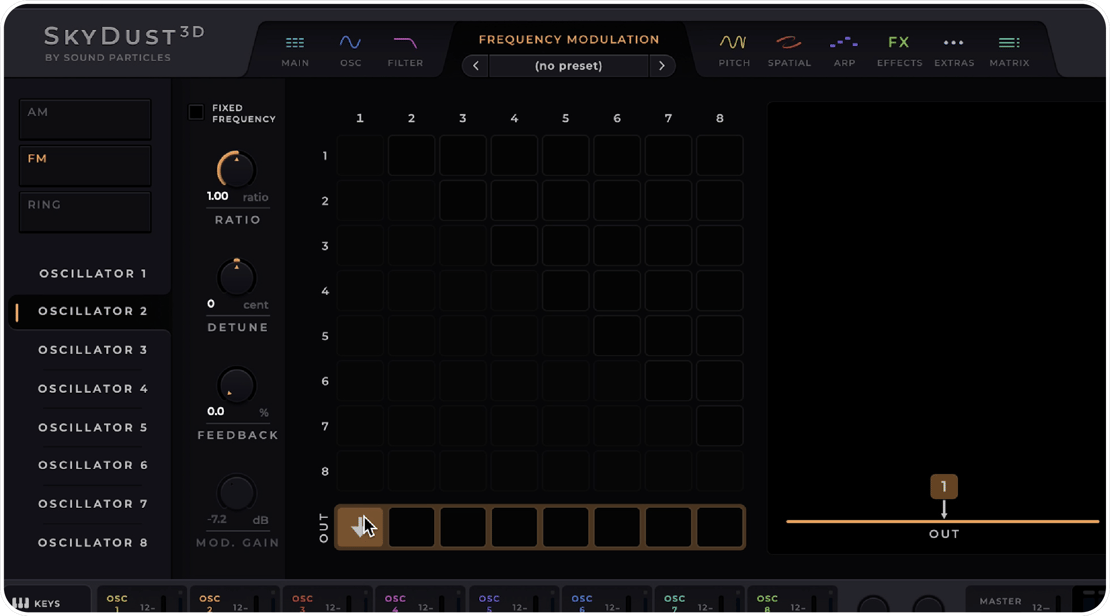Go to previous preset with left arrow

(x=476, y=66)
